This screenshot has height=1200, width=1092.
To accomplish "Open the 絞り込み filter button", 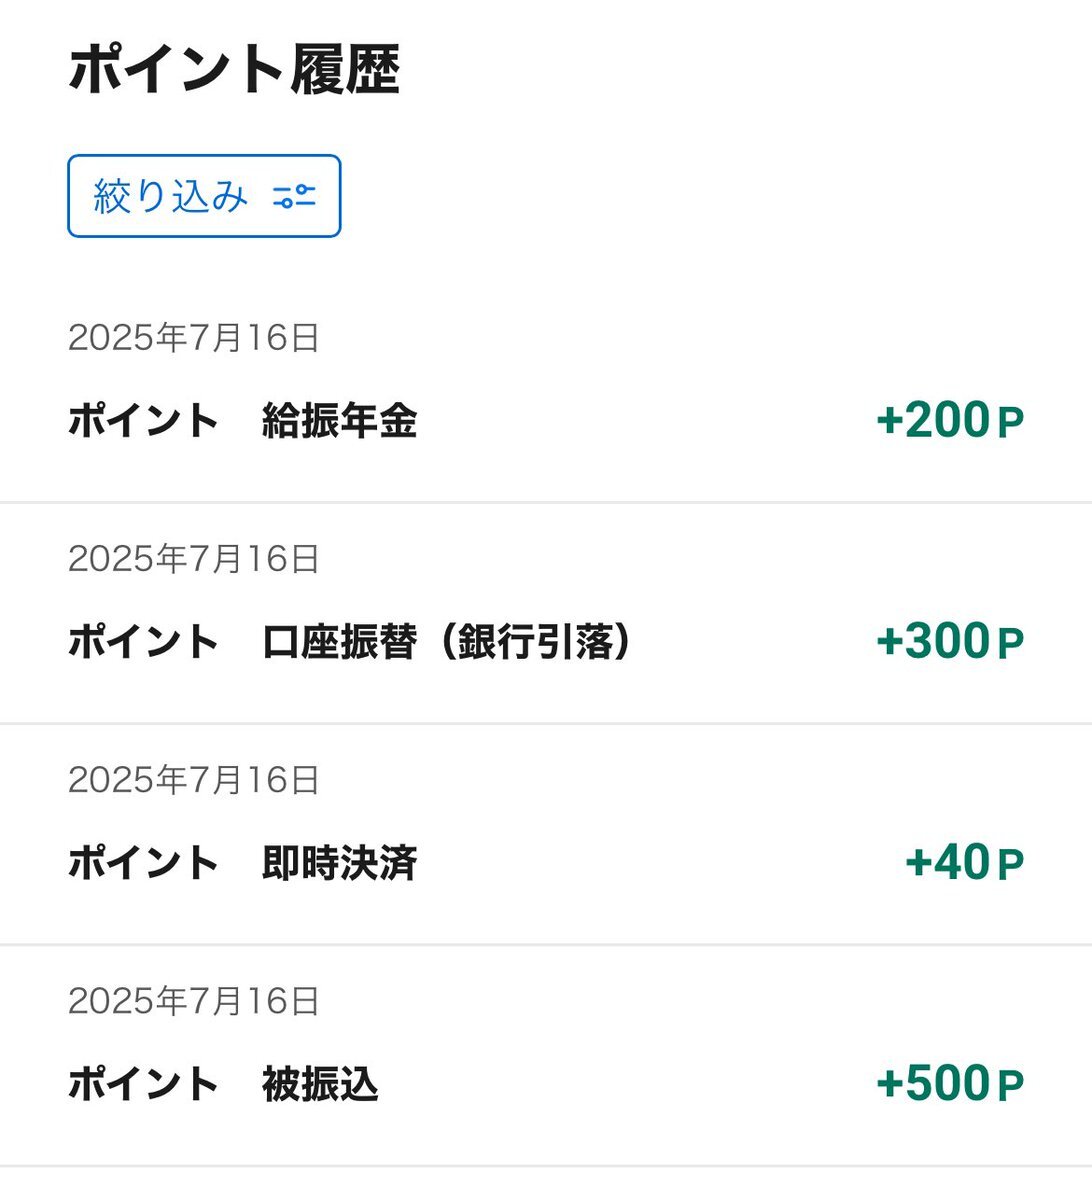I will (204, 196).
